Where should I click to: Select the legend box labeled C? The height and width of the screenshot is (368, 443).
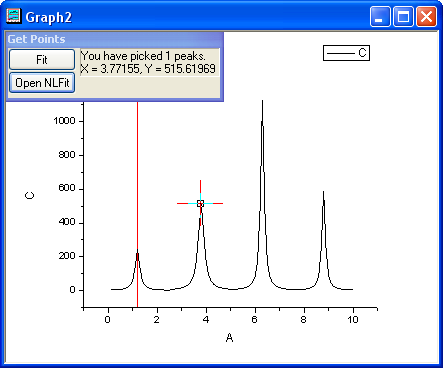(346, 53)
